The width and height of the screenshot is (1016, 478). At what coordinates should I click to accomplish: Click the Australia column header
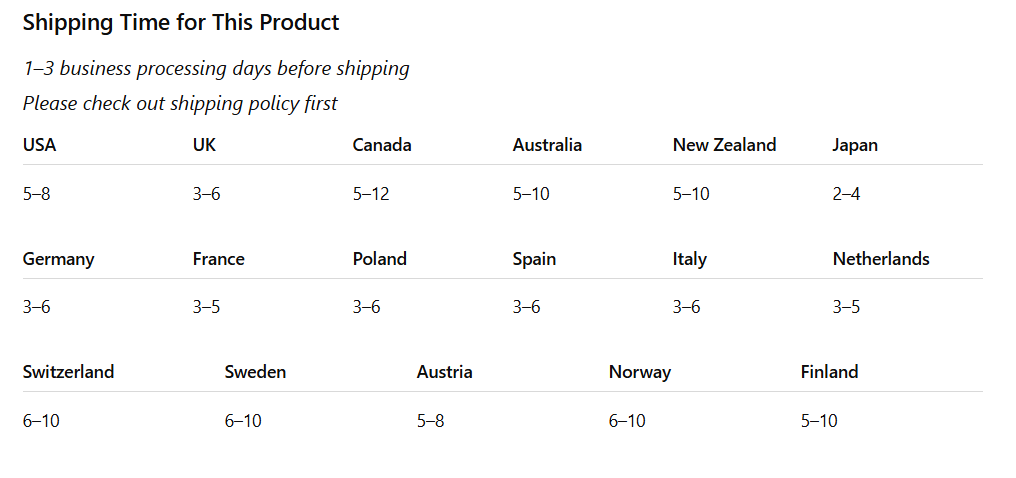[547, 145]
